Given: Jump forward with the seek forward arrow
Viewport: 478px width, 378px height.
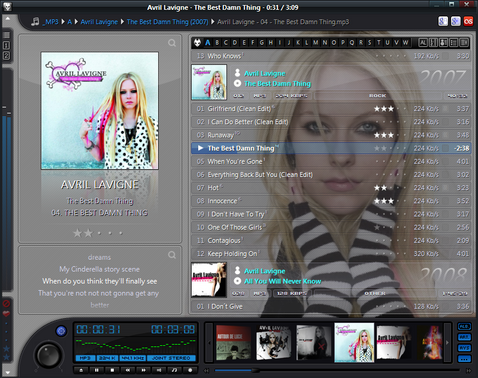Looking at the screenshot, I should pos(468,370).
